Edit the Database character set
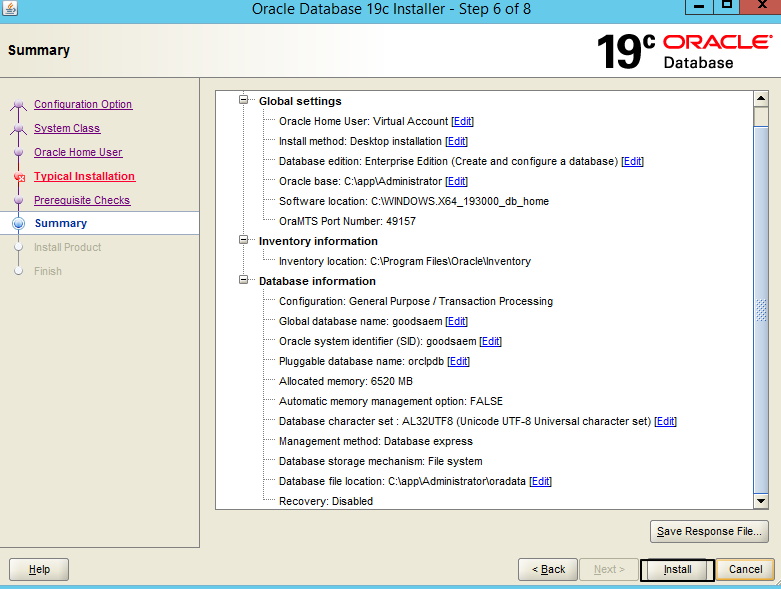This screenshot has height=589, width=781. click(x=665, y=421)
